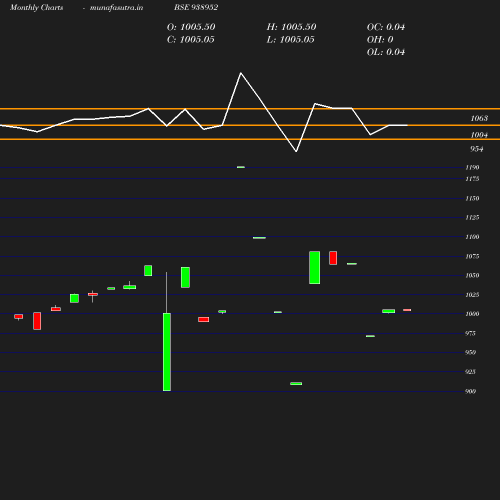Viewport: 500px width, 500px height.
Task: Click the 1004 level label
Action: [479, 135]
